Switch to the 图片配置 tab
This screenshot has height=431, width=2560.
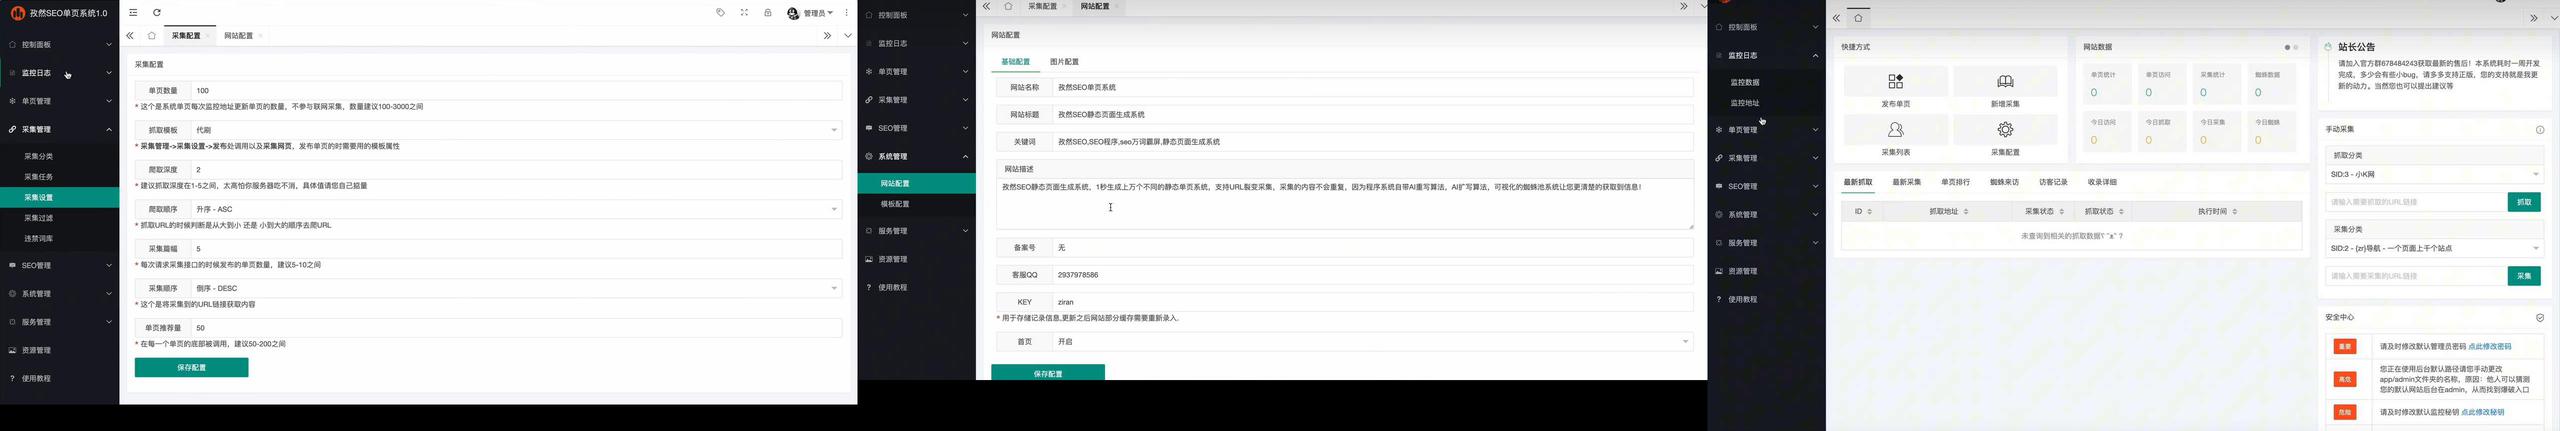click(1064, 62)
